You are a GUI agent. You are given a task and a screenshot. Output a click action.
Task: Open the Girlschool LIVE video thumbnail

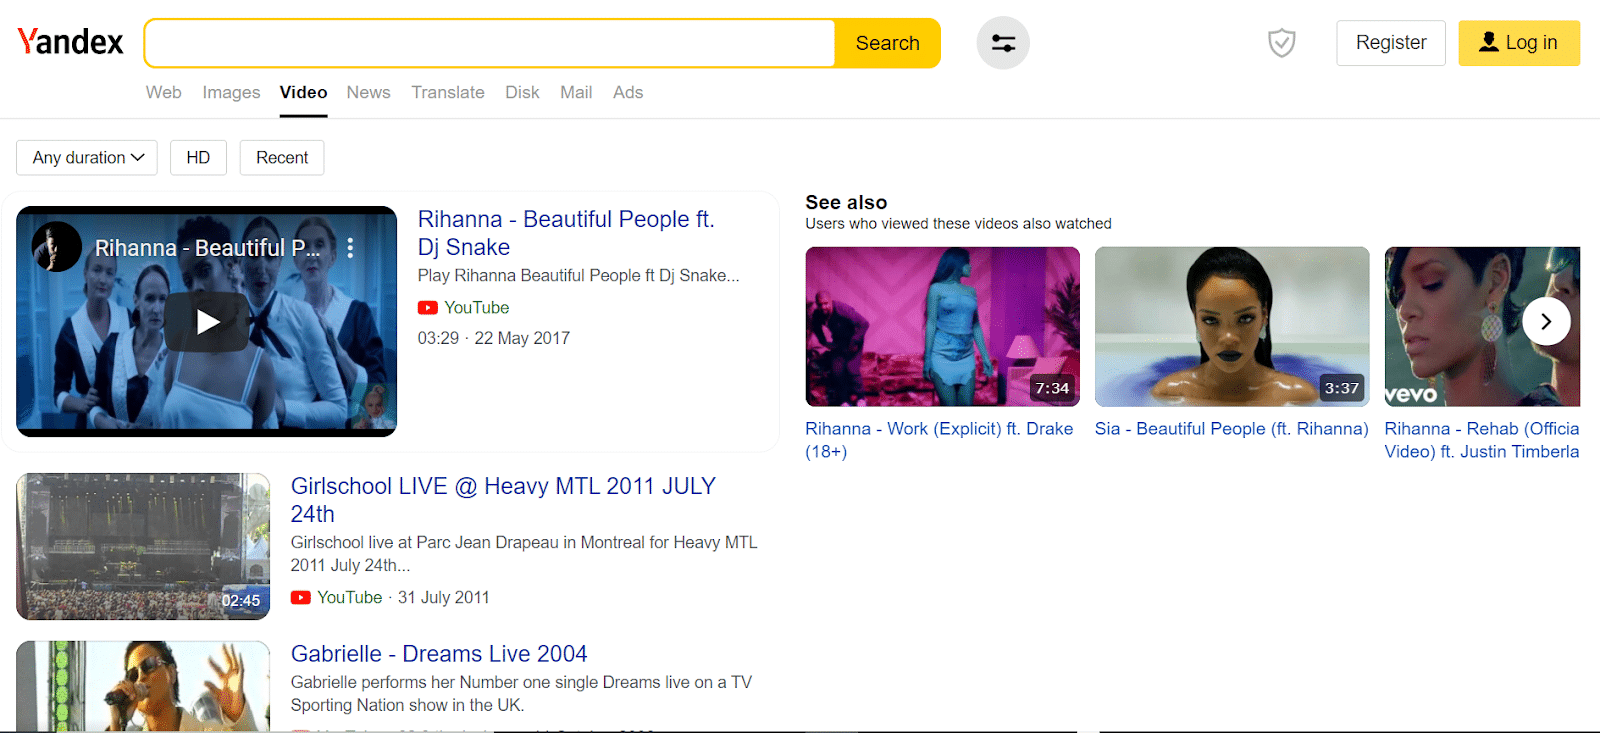(x=143, y=546)
